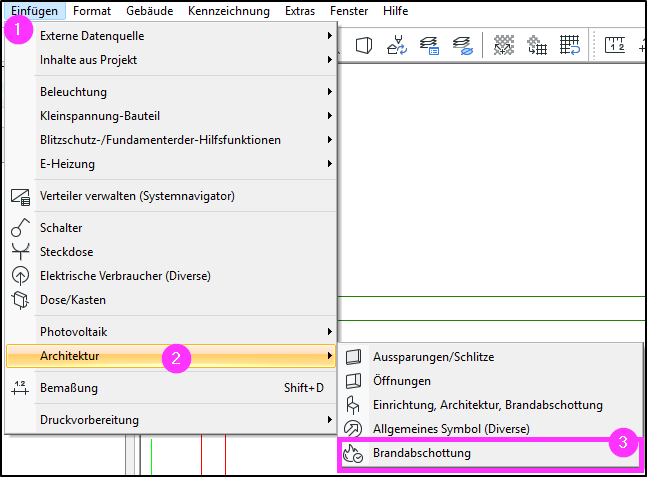This screenshot has height=477, width=647.
Task: Select the highlighted Architektur menu entry
Action: pos(171,356)
